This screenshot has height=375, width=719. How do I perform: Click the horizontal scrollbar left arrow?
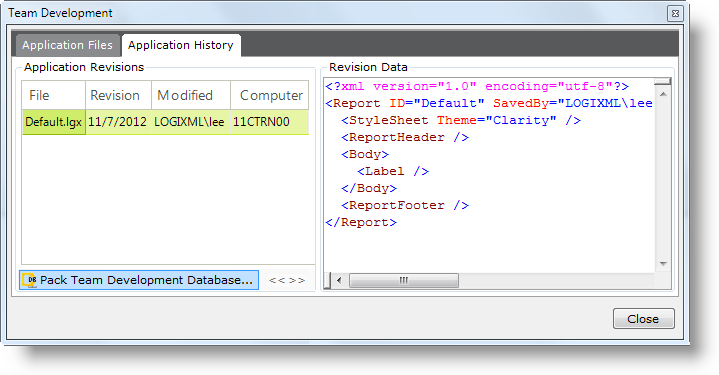[x=339, y=281]
